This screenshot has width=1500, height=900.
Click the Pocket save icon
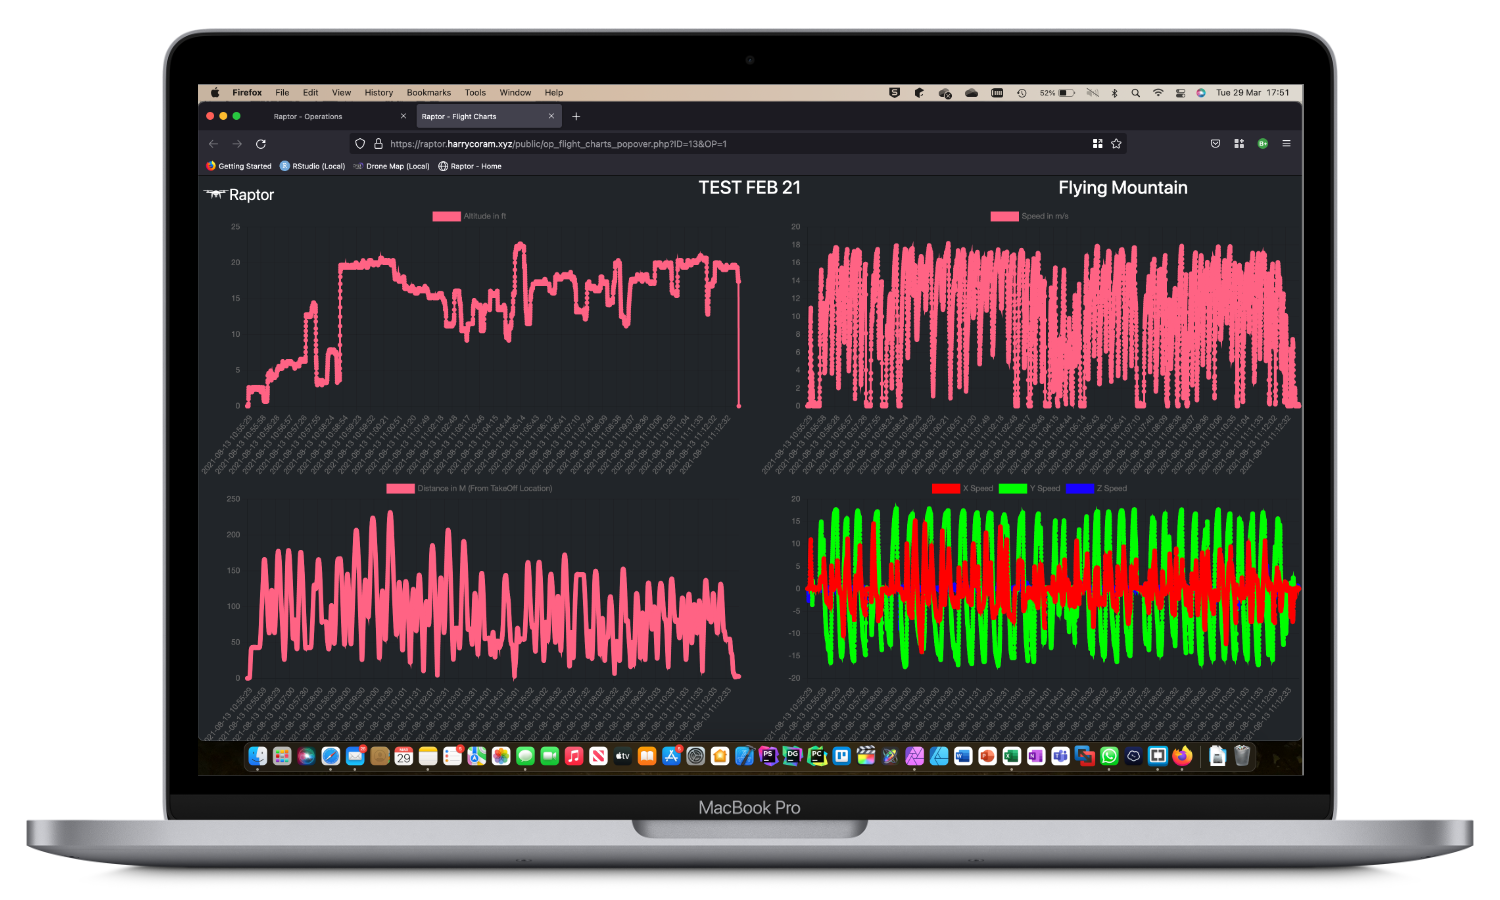[1215, 144]
